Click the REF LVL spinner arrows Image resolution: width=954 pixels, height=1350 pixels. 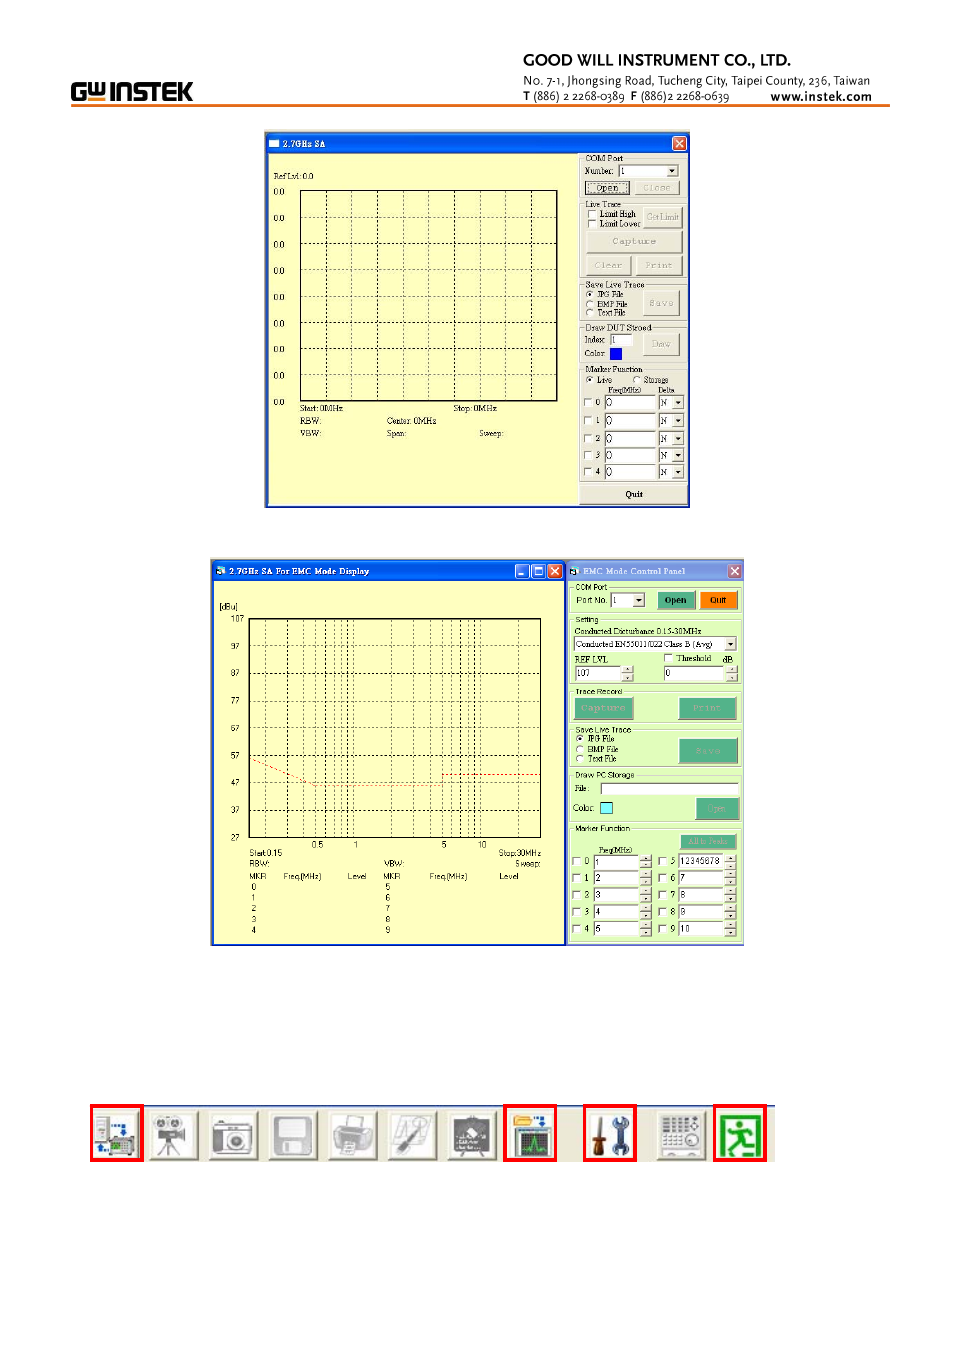(628, 674)
